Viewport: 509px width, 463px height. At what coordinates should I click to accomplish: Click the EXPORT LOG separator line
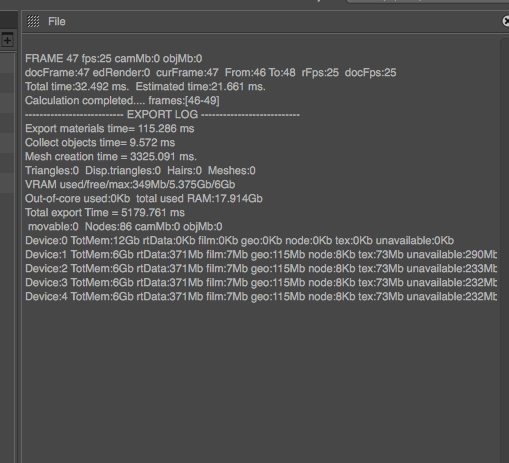162,115
